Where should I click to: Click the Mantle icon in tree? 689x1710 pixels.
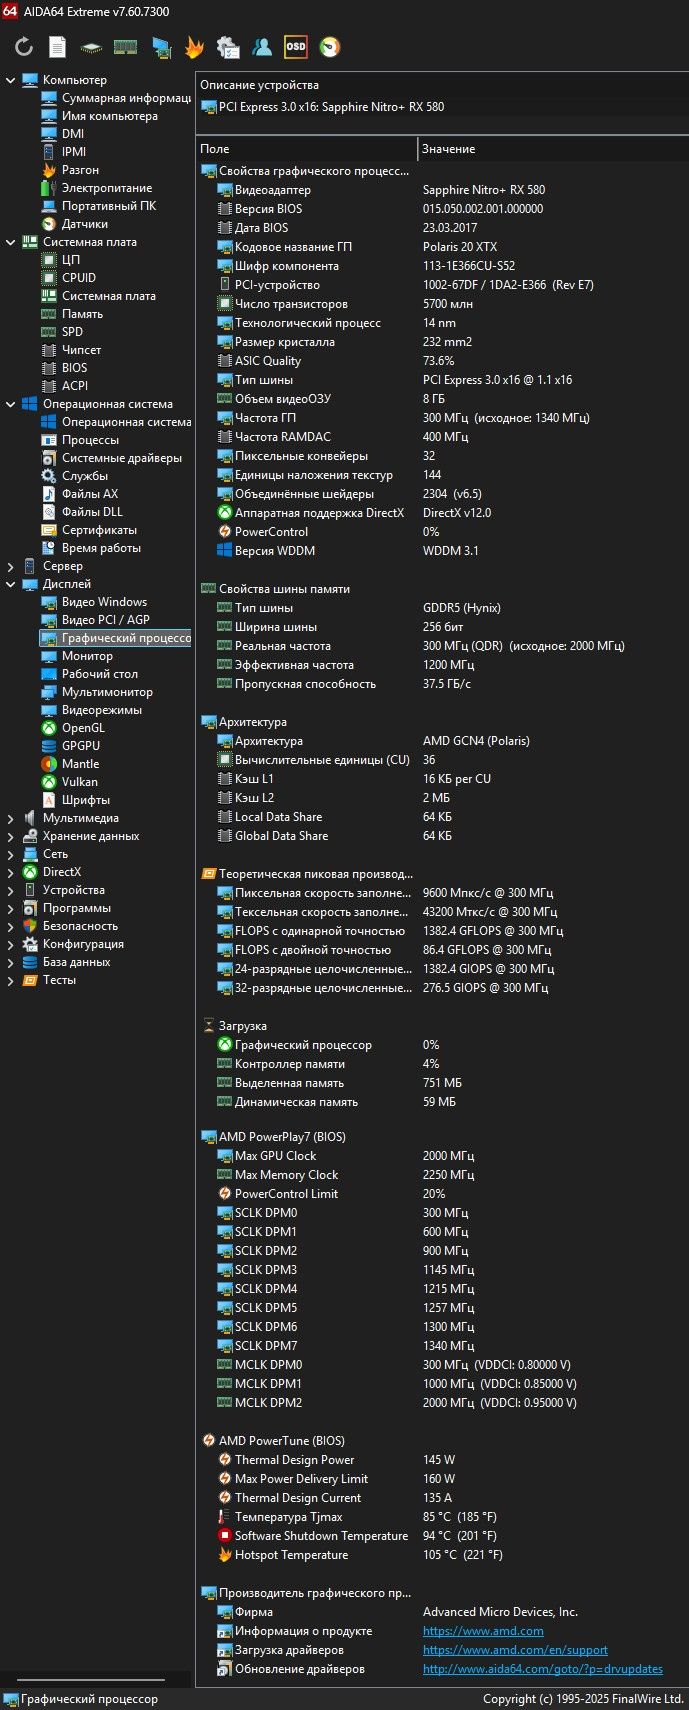(49, 764)
